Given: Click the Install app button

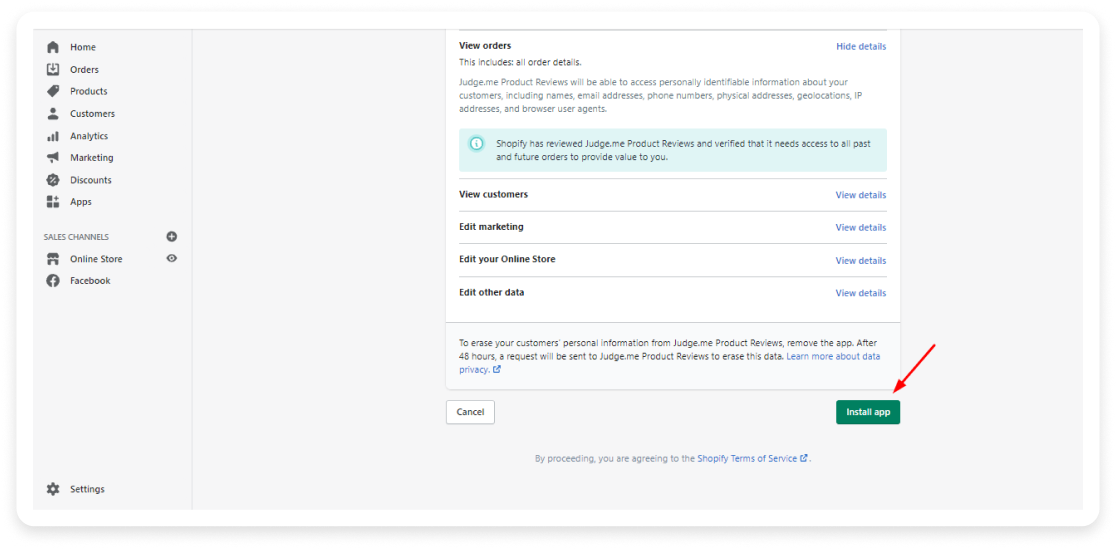Looking at the screenshot, I should point(868,412).
